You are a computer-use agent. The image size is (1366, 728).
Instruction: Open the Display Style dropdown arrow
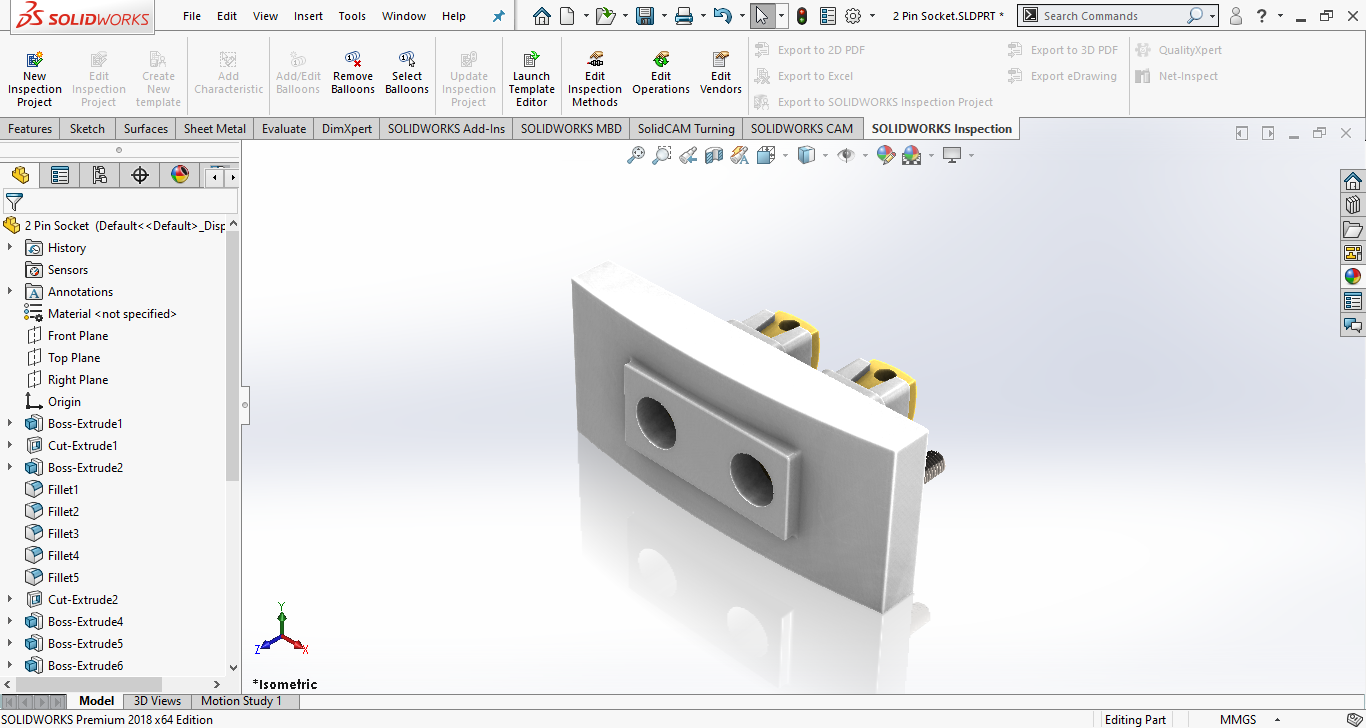click(x=825, y=155)
